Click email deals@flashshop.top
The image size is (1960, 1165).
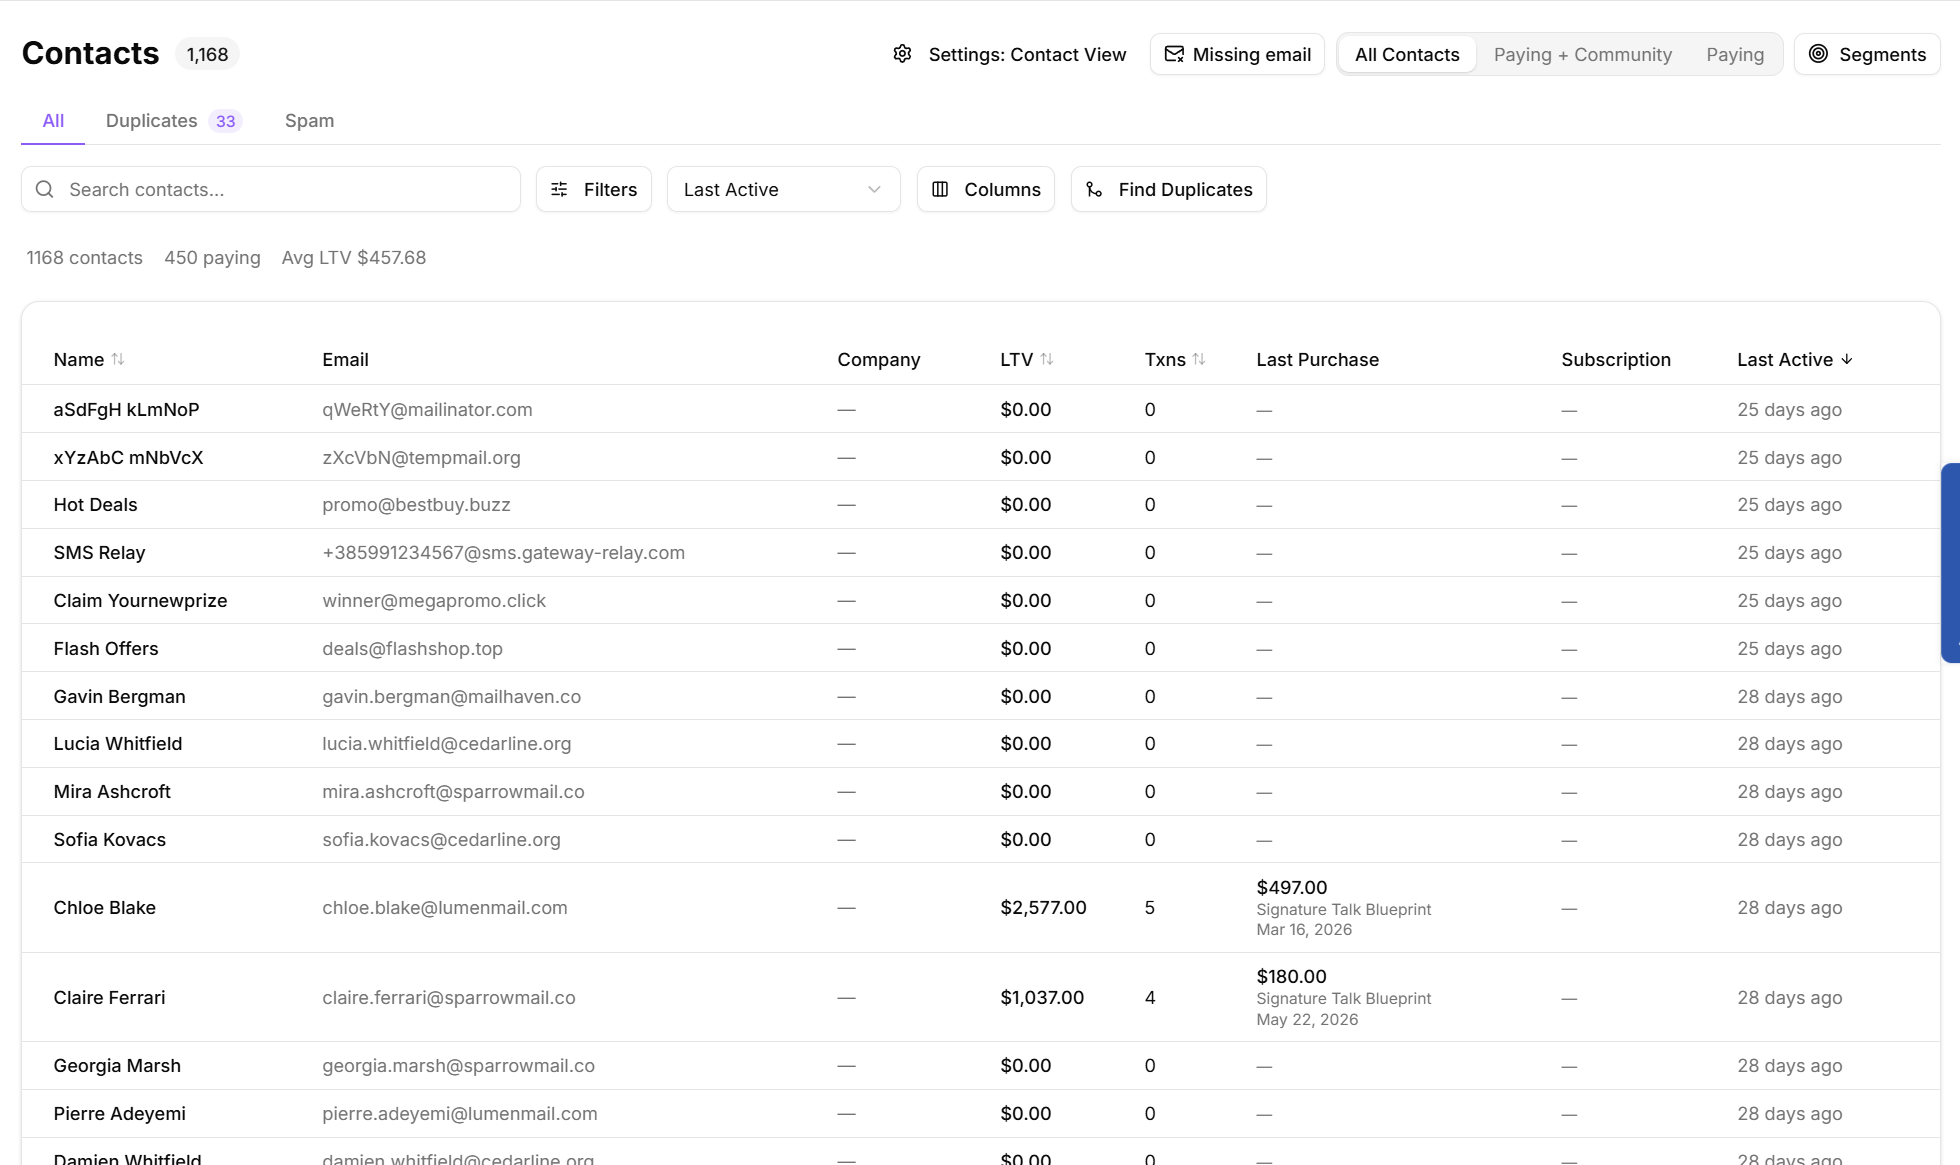tap(412, 648)
